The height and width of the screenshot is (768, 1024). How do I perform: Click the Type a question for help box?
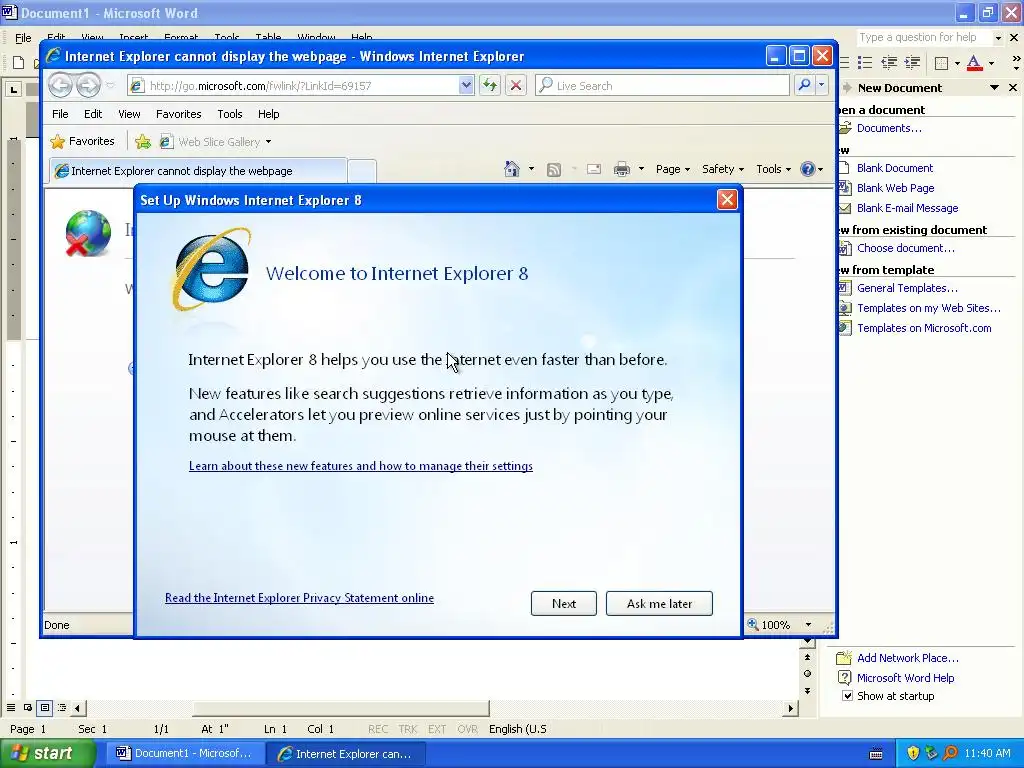[925, 37]
